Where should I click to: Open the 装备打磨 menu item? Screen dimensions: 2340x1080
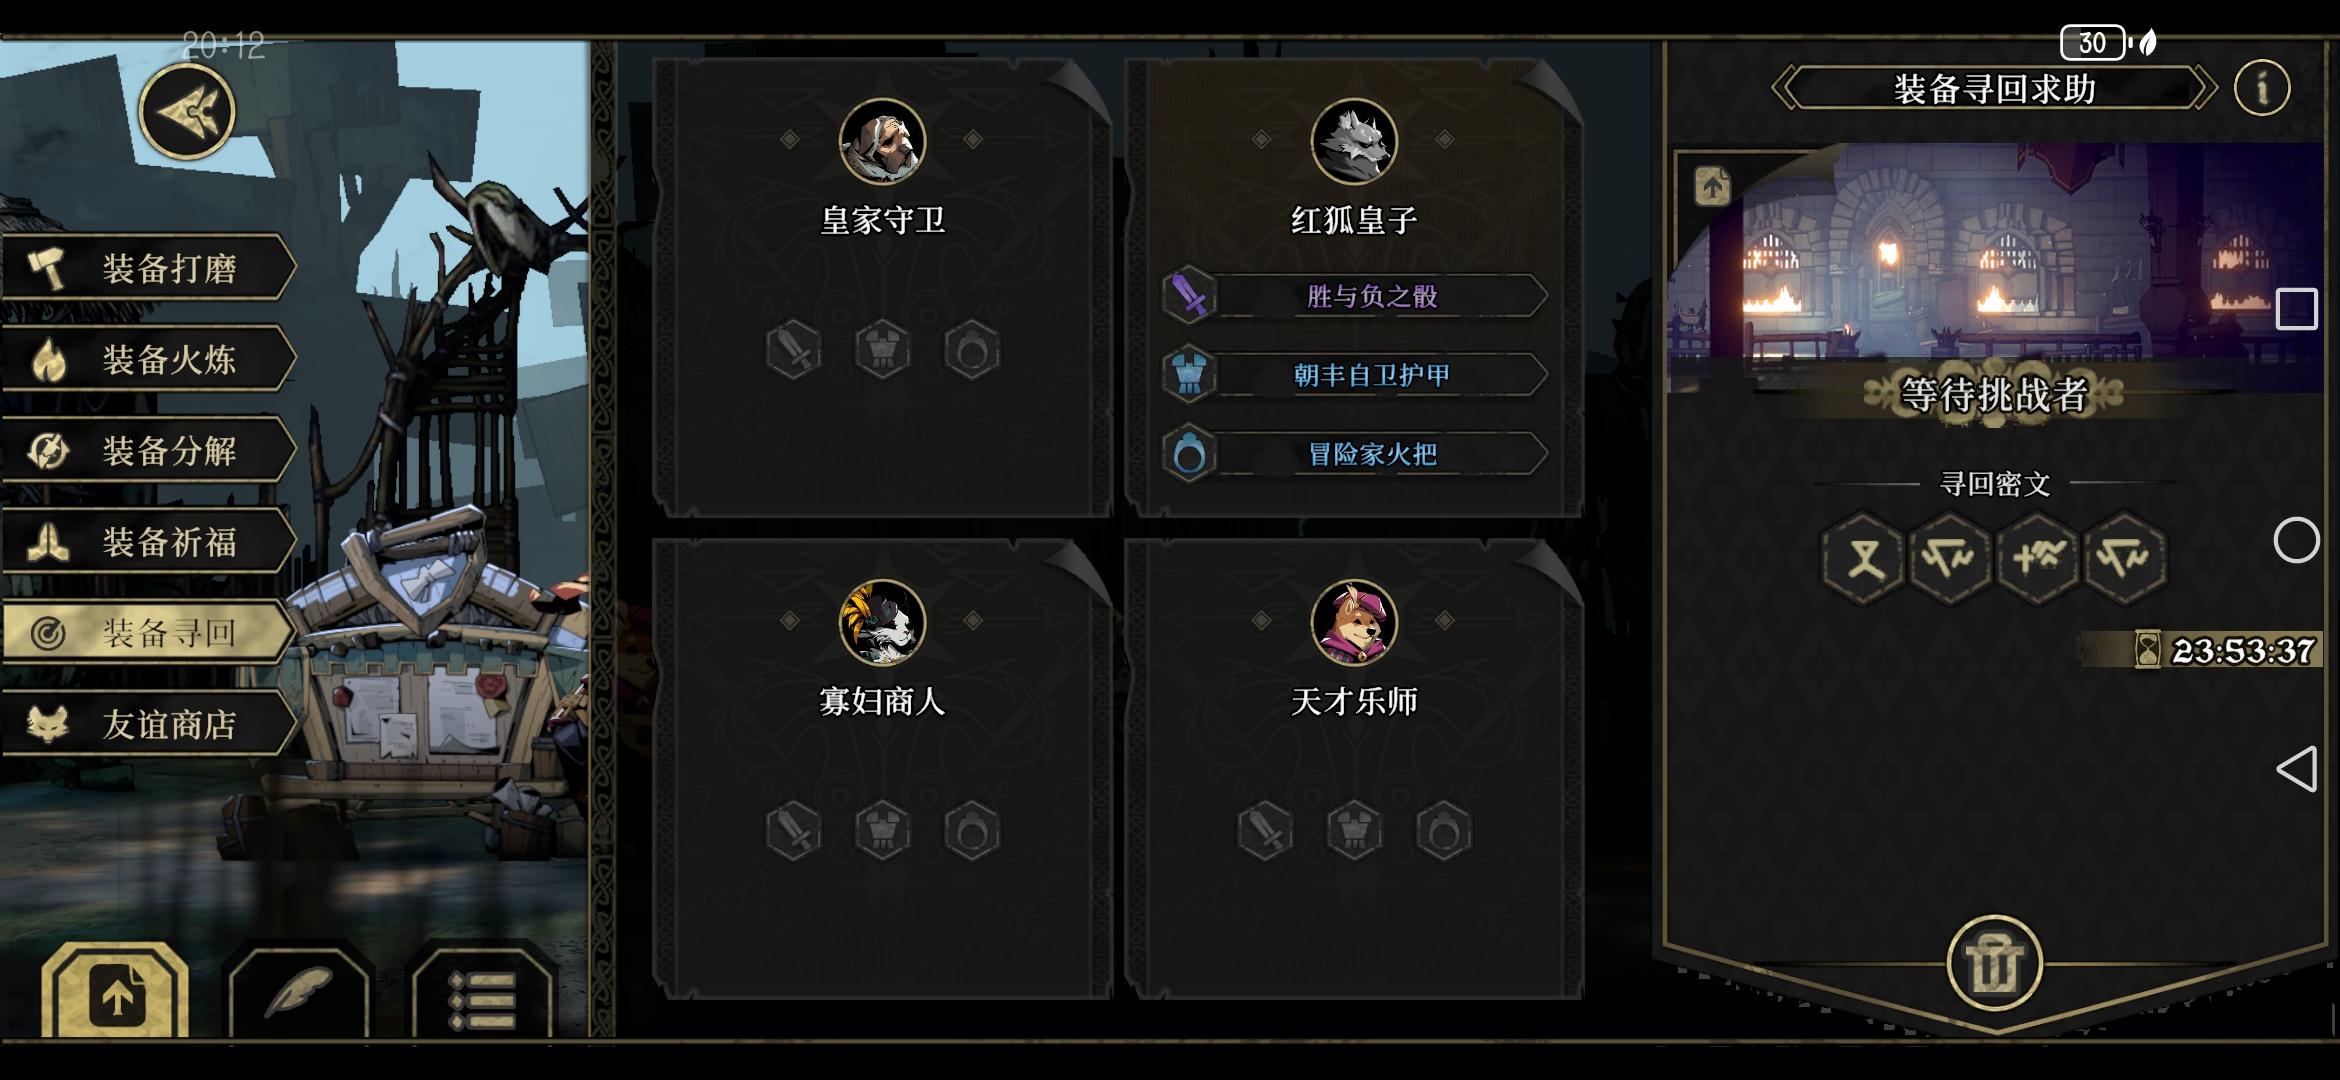[x=150, y=268]
